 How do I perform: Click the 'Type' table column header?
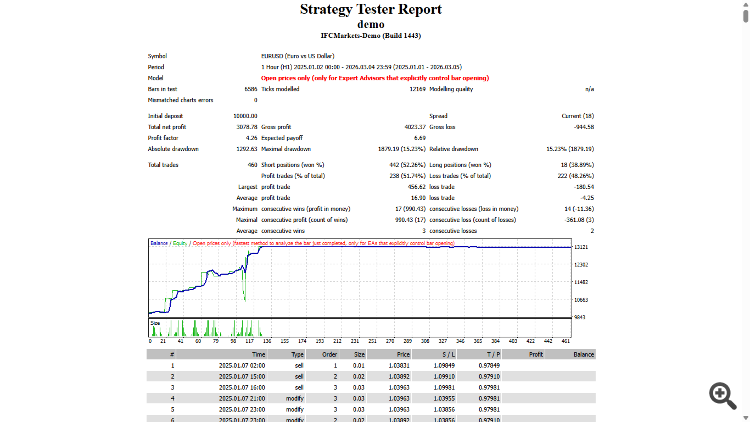[x=298, y=355]
